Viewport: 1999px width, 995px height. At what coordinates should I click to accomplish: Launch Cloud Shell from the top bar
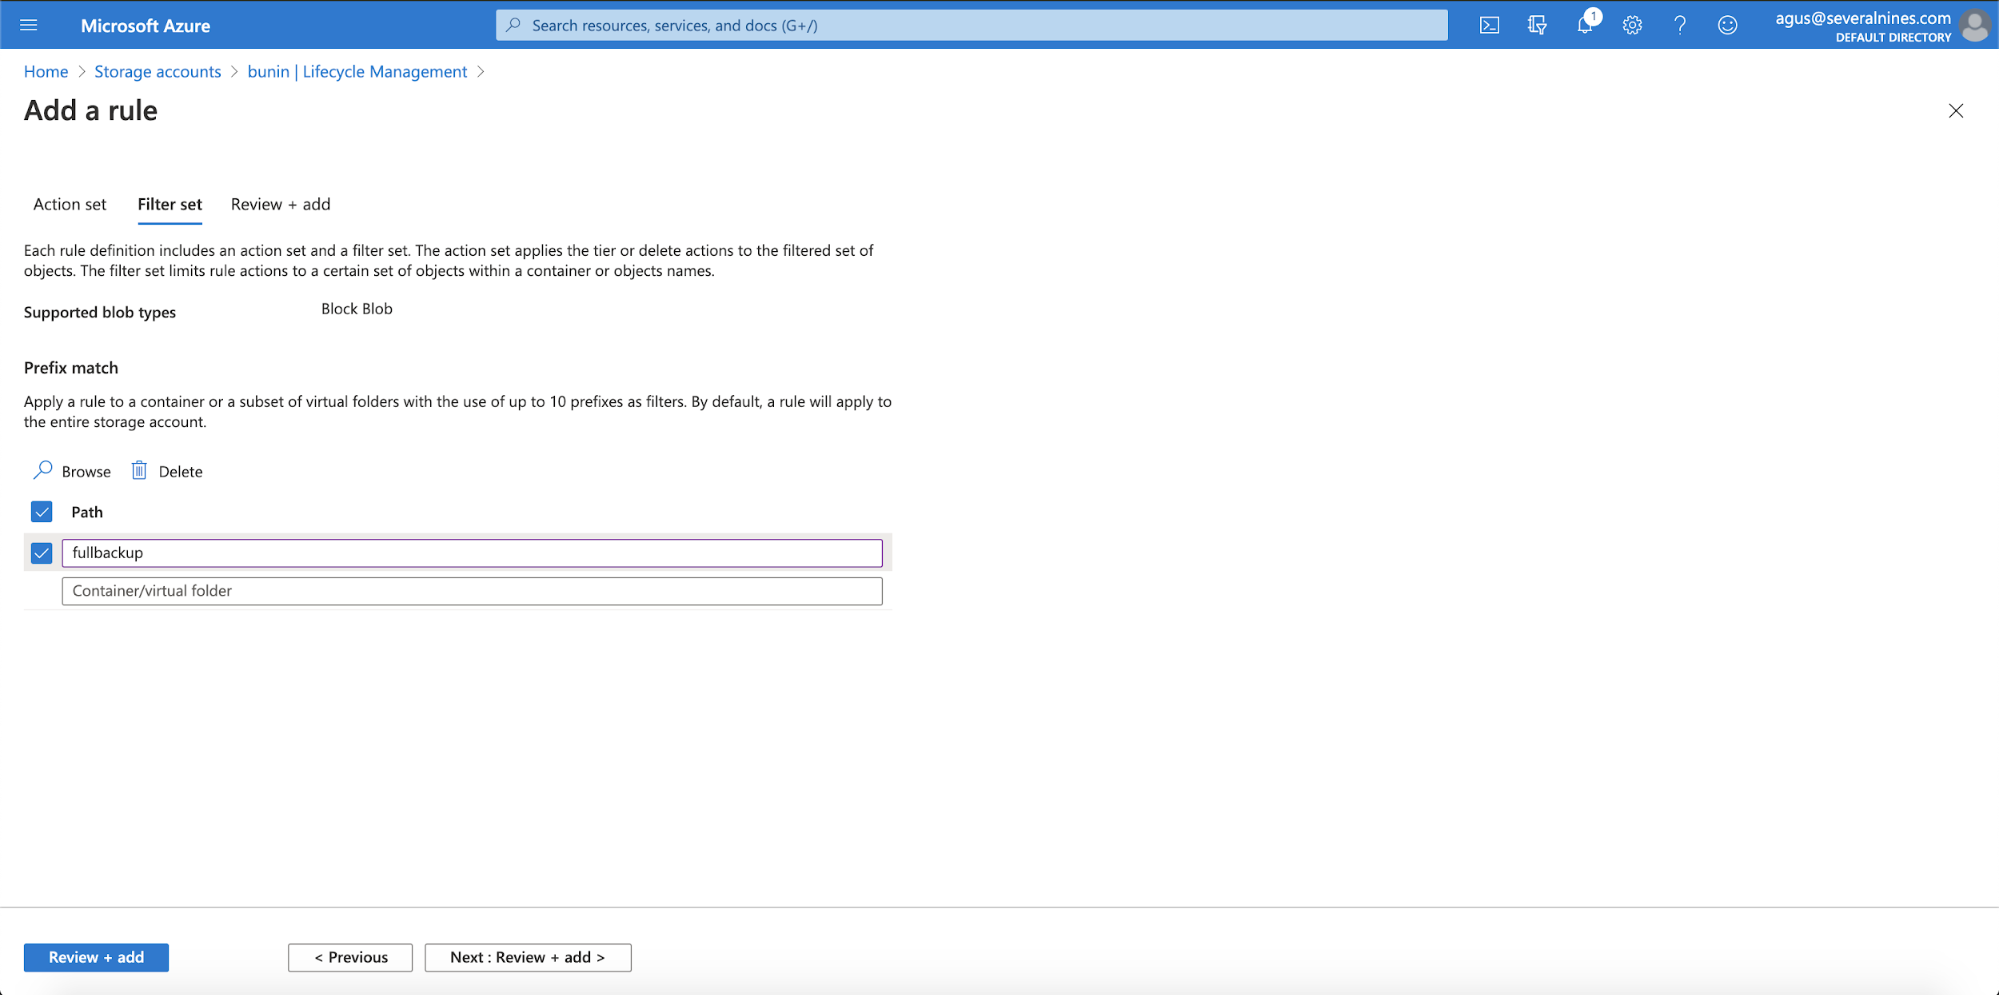pyautogui.click(x=1489, y=25)
